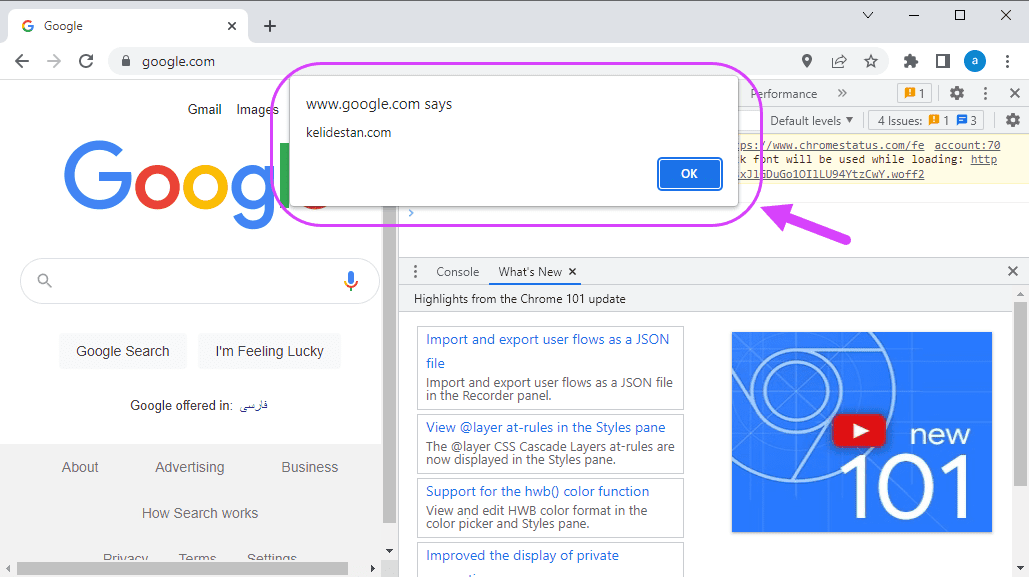1029x577 pixels.
Task: Click the google.com address bar text
Action: click(x=178, y=61)
